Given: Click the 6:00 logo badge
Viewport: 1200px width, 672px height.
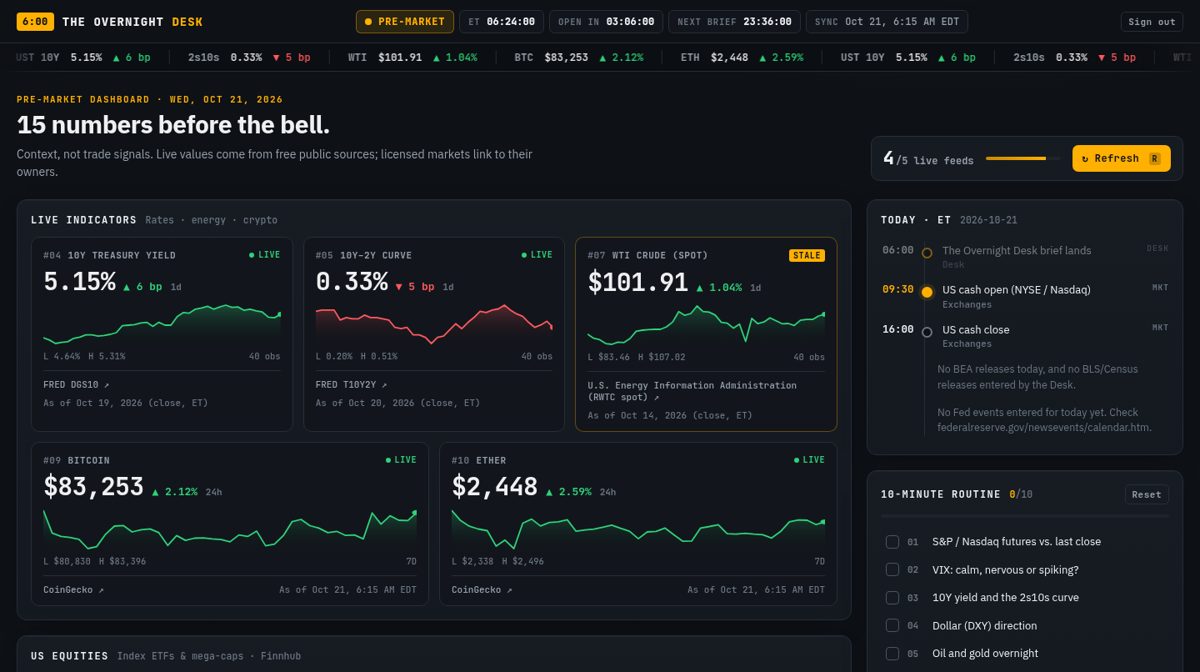Looking at the screenshot, I should (x=35, y=21).
